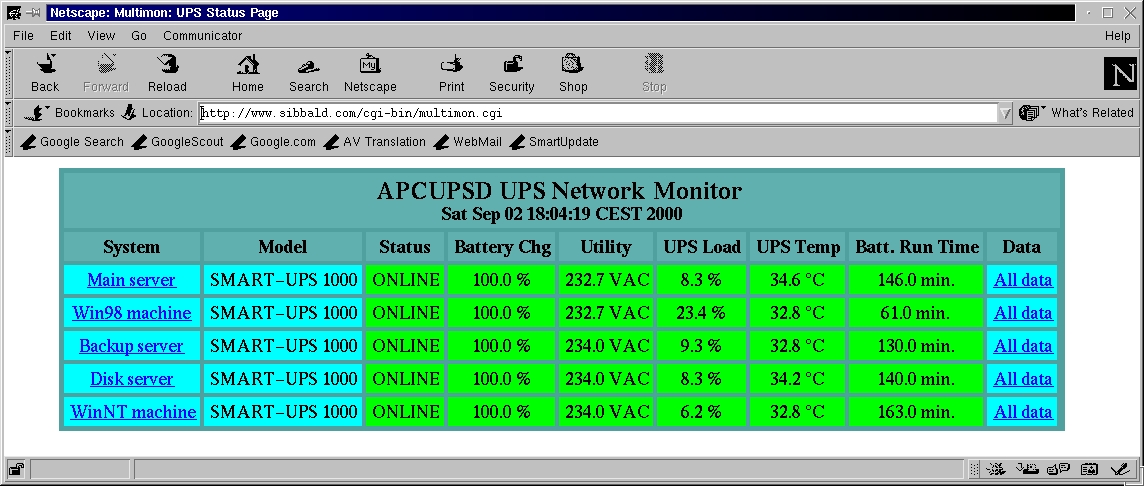Click the My Netscape toolbar icon
Image resolution: width=1144 pixels, height=486 pixels.
point(370,66)
